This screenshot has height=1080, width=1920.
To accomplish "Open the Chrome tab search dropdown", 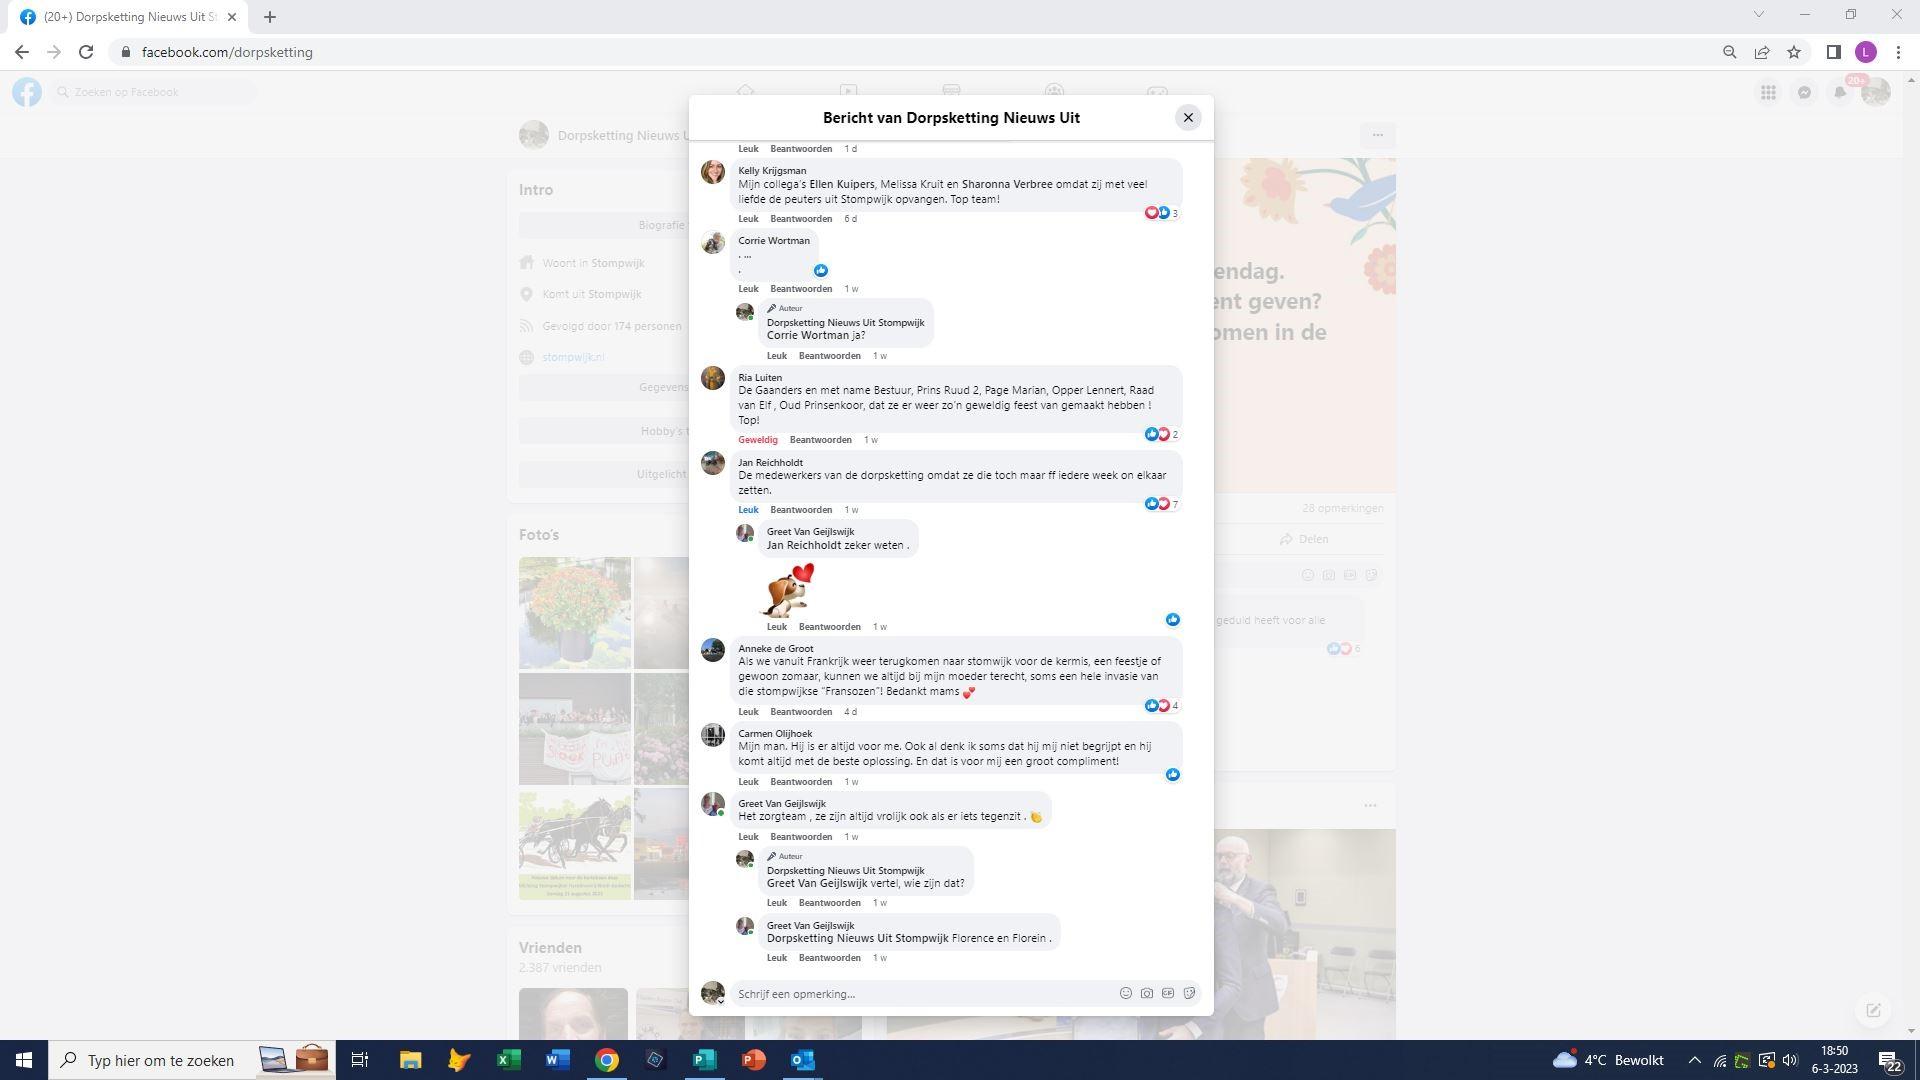I will (x=1758, y=14).
